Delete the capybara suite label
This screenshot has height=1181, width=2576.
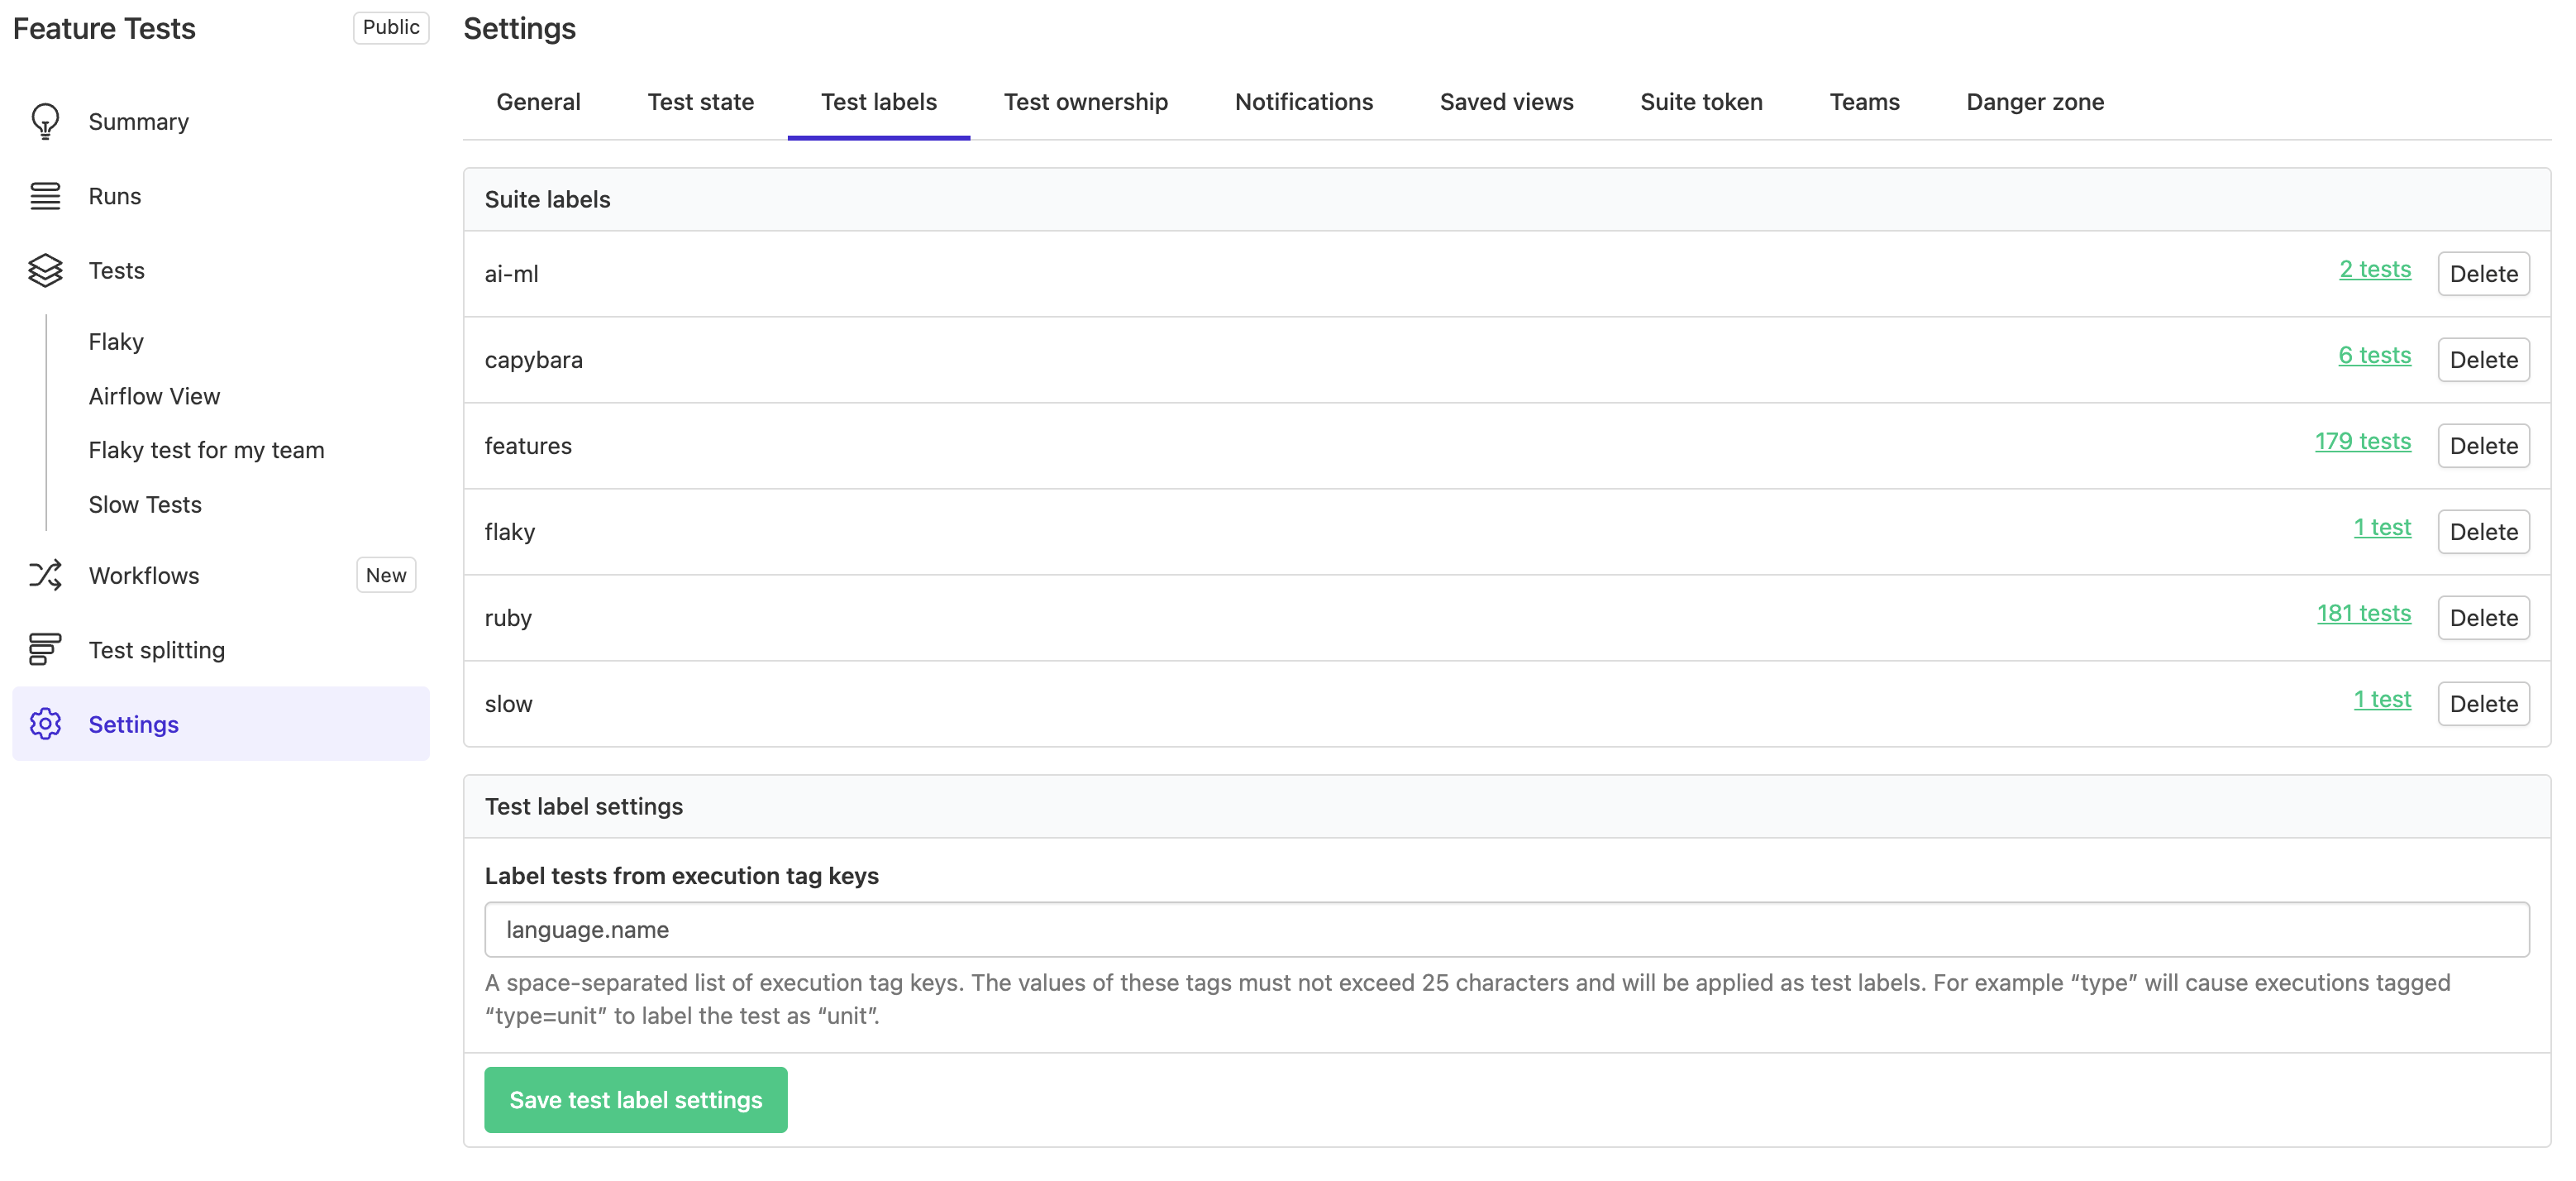pos(2484,359)
